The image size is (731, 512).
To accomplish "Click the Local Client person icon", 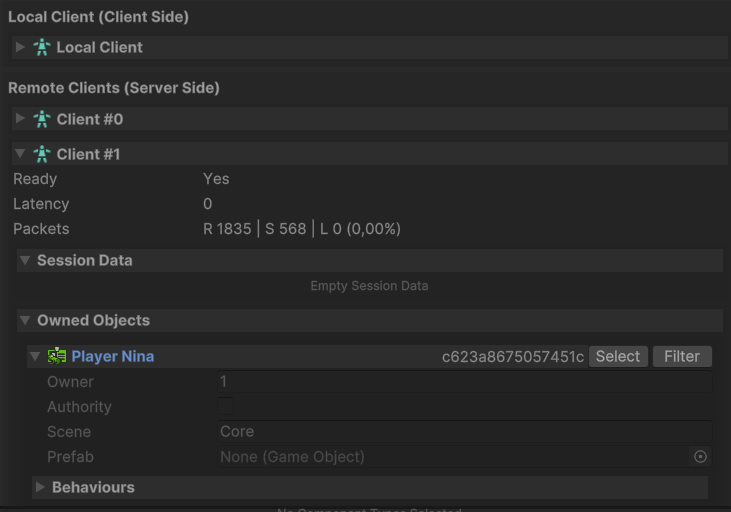I will [x=42, y=47].
